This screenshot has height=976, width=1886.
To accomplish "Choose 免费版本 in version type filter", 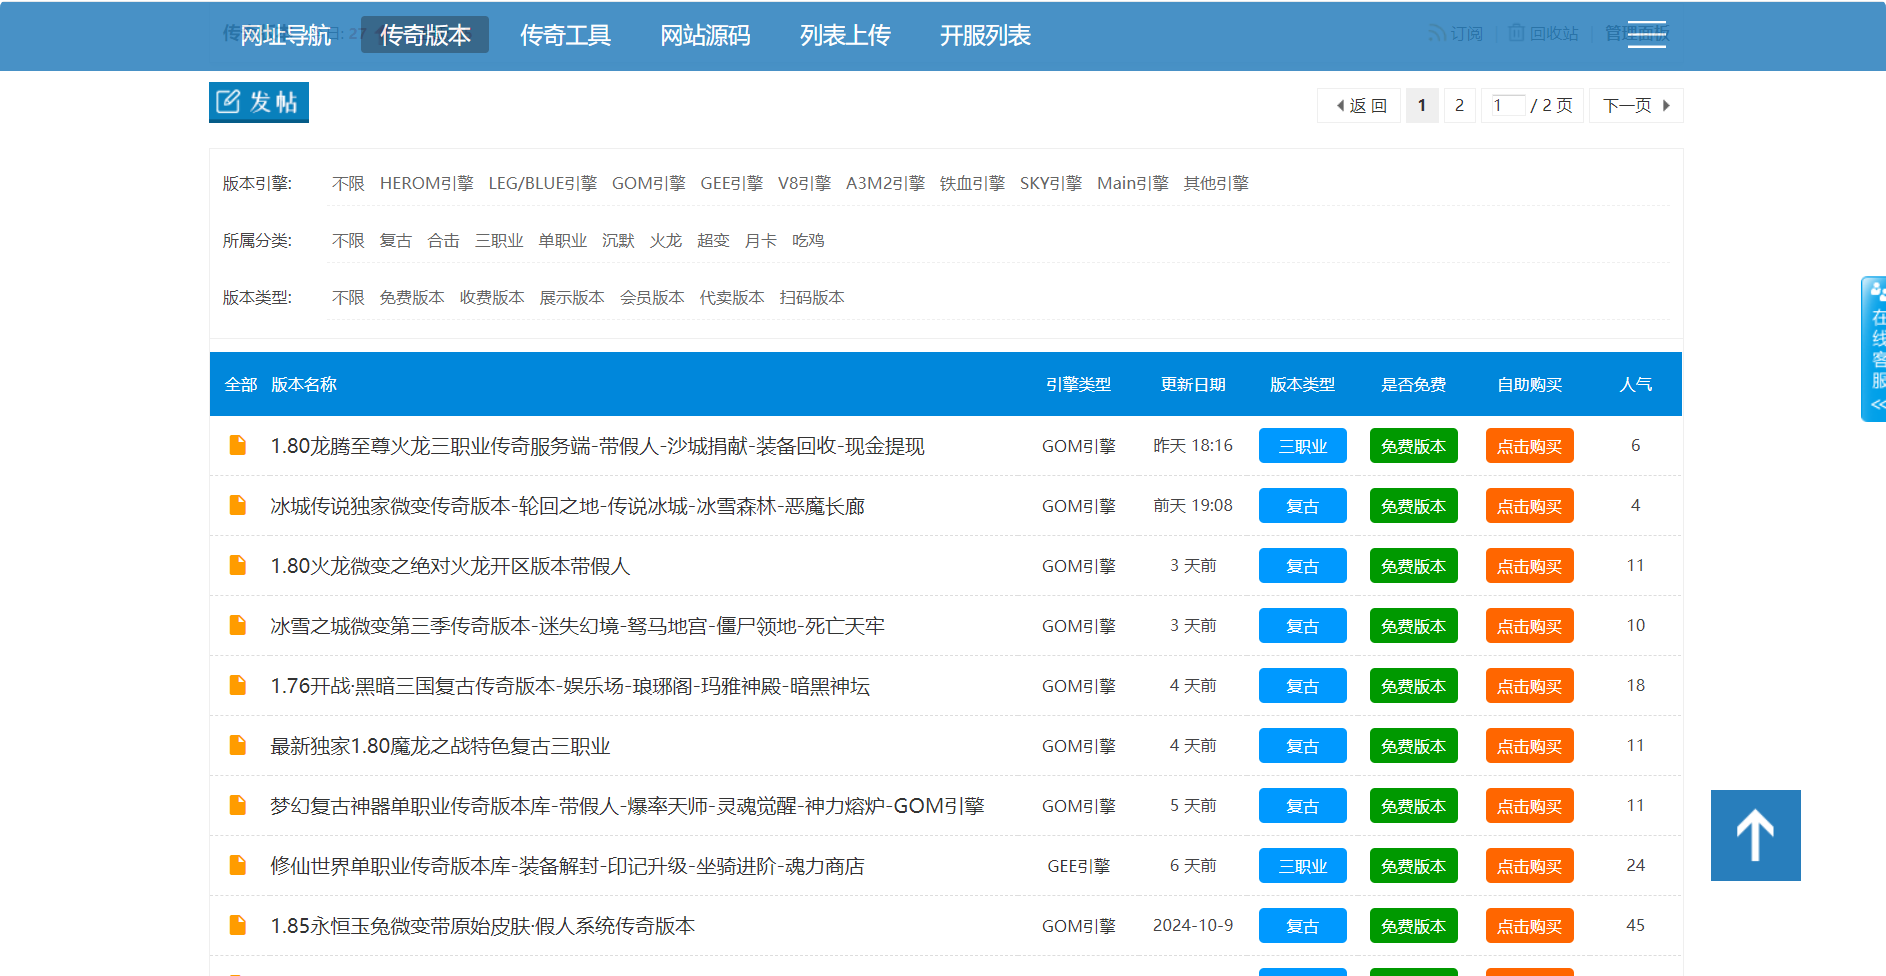I will (x=411, y=297).
